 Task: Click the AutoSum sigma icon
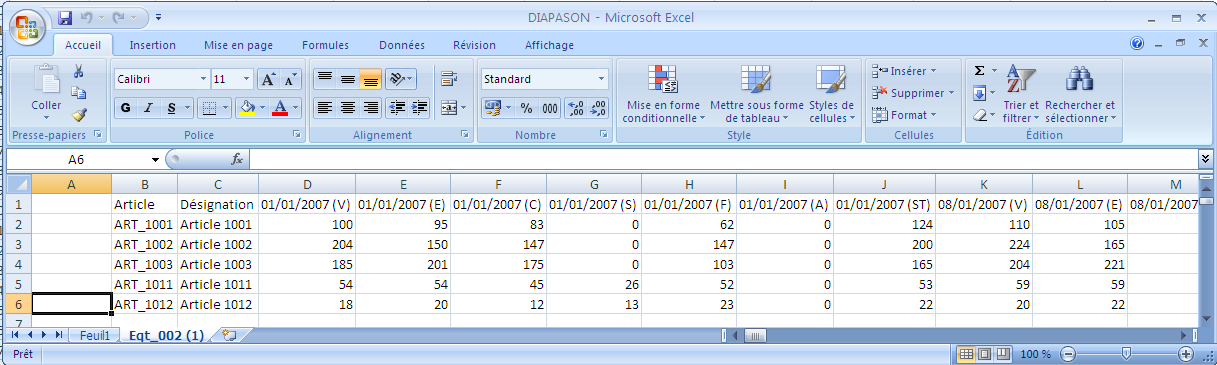coord(979,71)
